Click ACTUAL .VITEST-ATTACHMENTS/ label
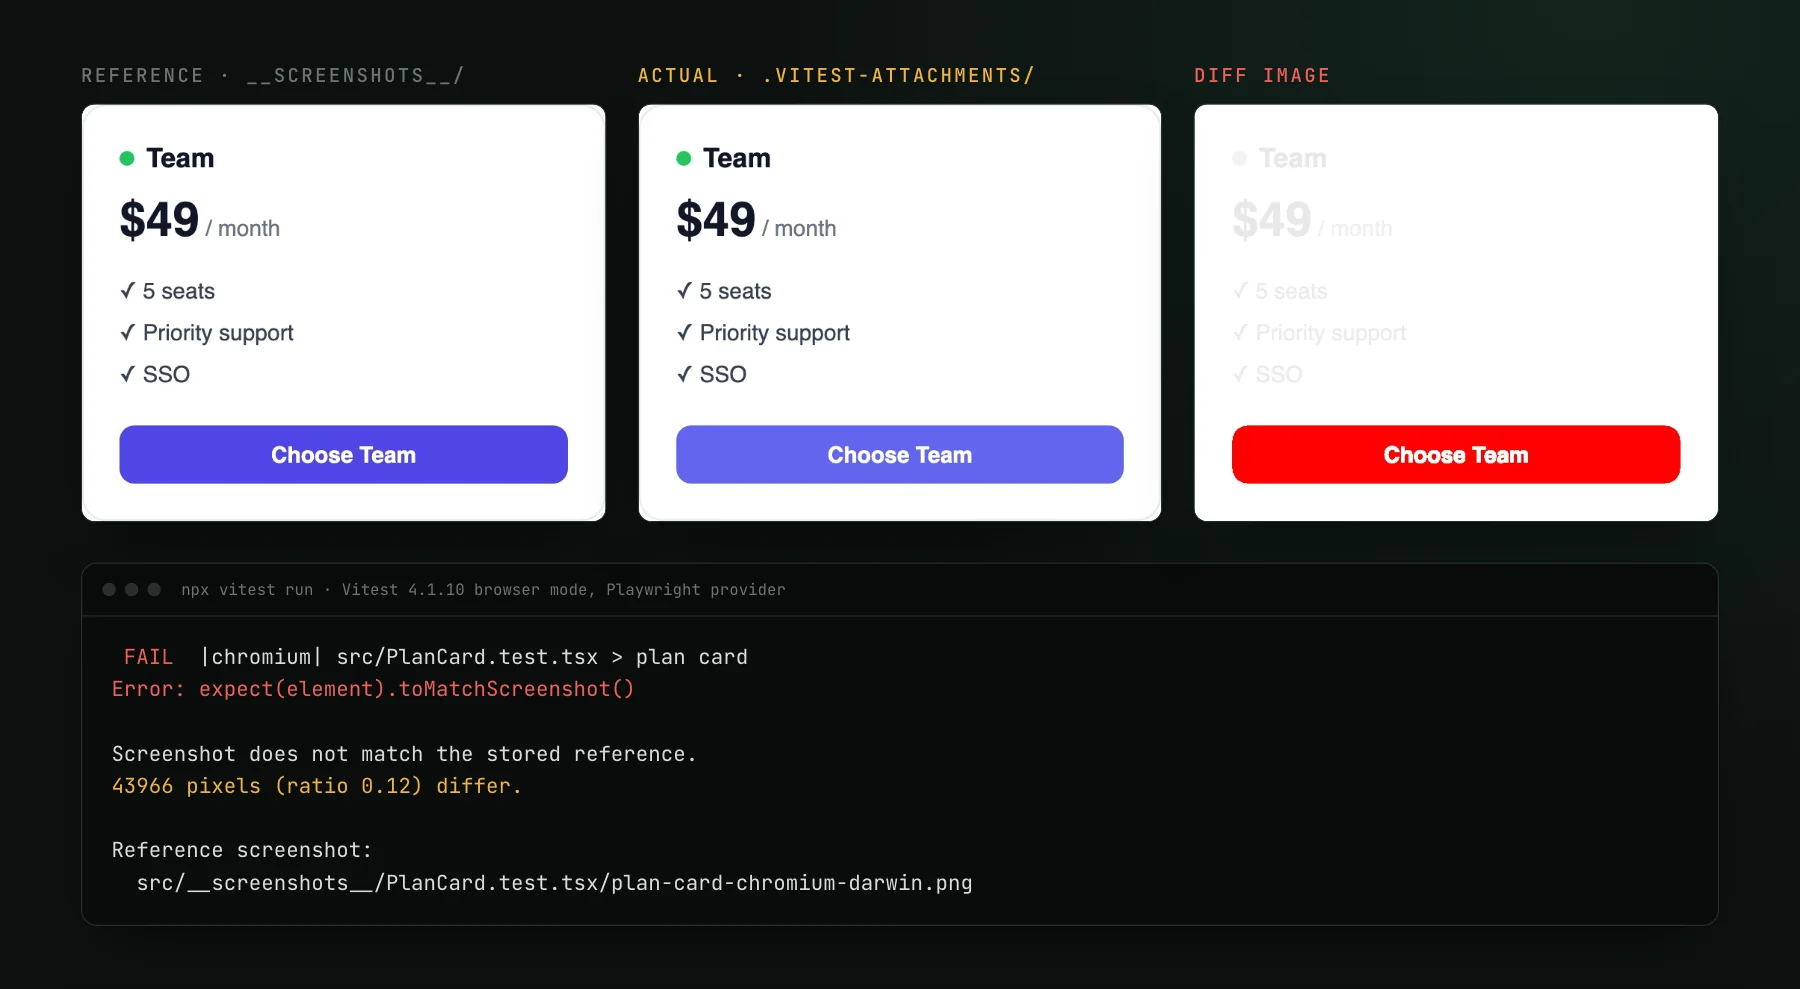Image resolution: width=1800 pixels, height=989 pixels. click(836, 76)
